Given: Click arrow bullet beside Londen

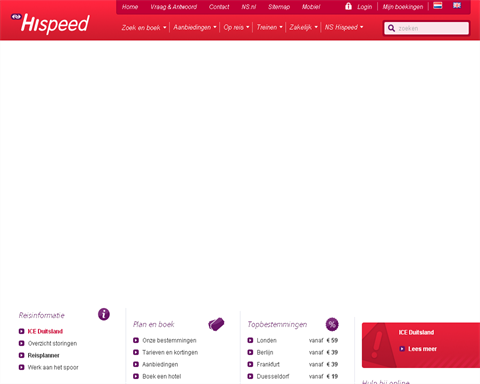Looking at the screenshot, I should coord(250,340).
